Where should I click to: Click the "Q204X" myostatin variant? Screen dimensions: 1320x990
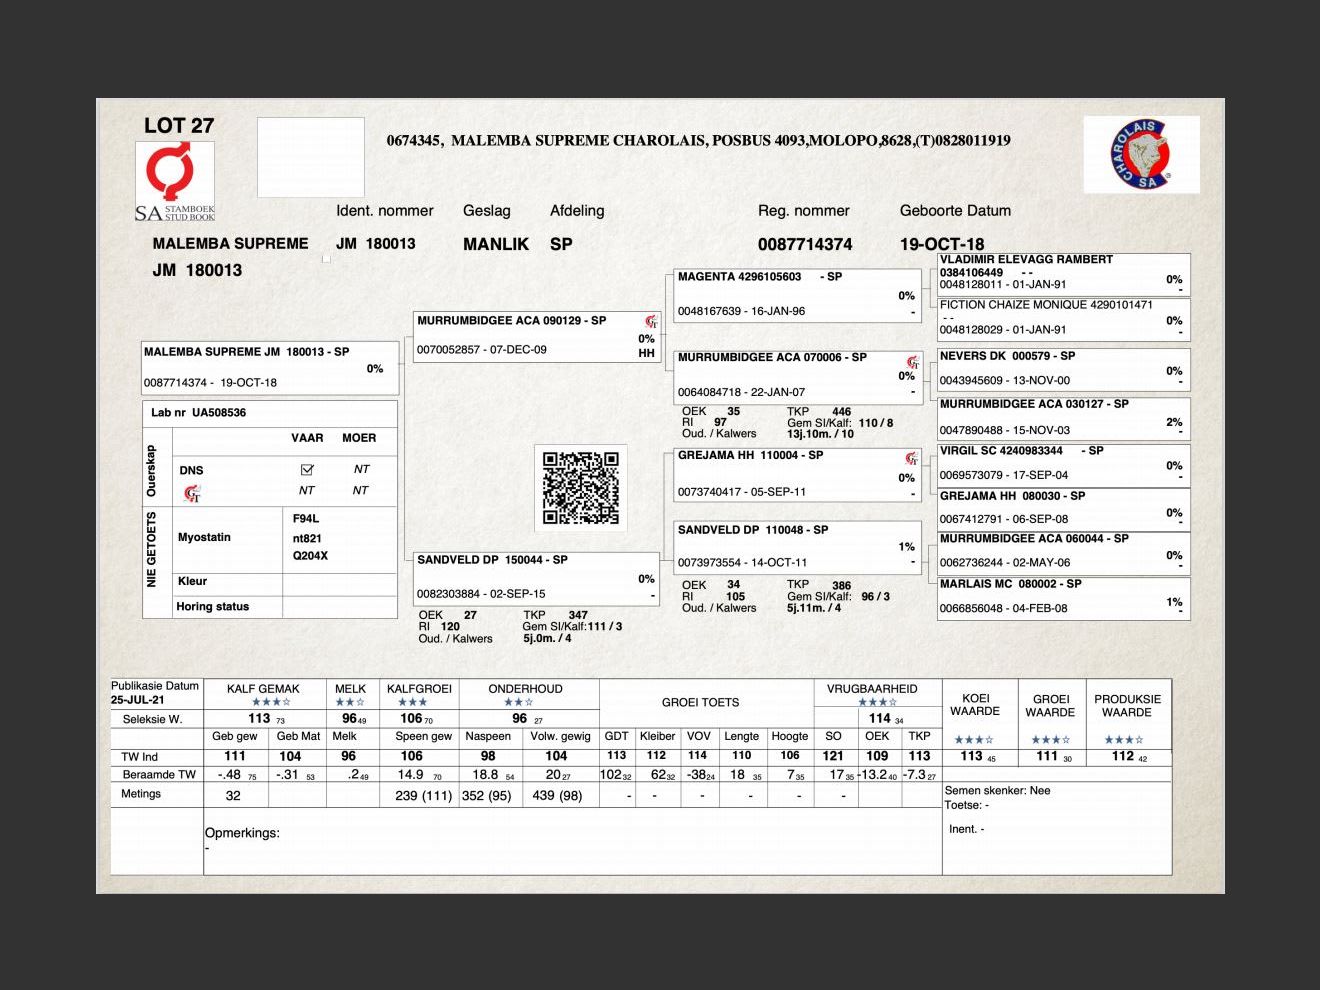click(x=310, y=556)
